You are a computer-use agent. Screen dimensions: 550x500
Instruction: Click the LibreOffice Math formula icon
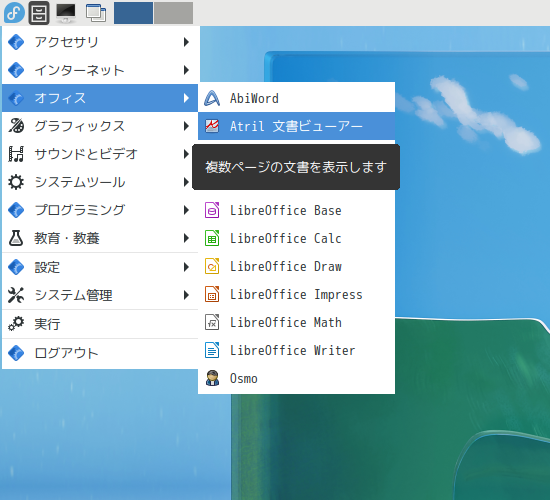(212, 322)
